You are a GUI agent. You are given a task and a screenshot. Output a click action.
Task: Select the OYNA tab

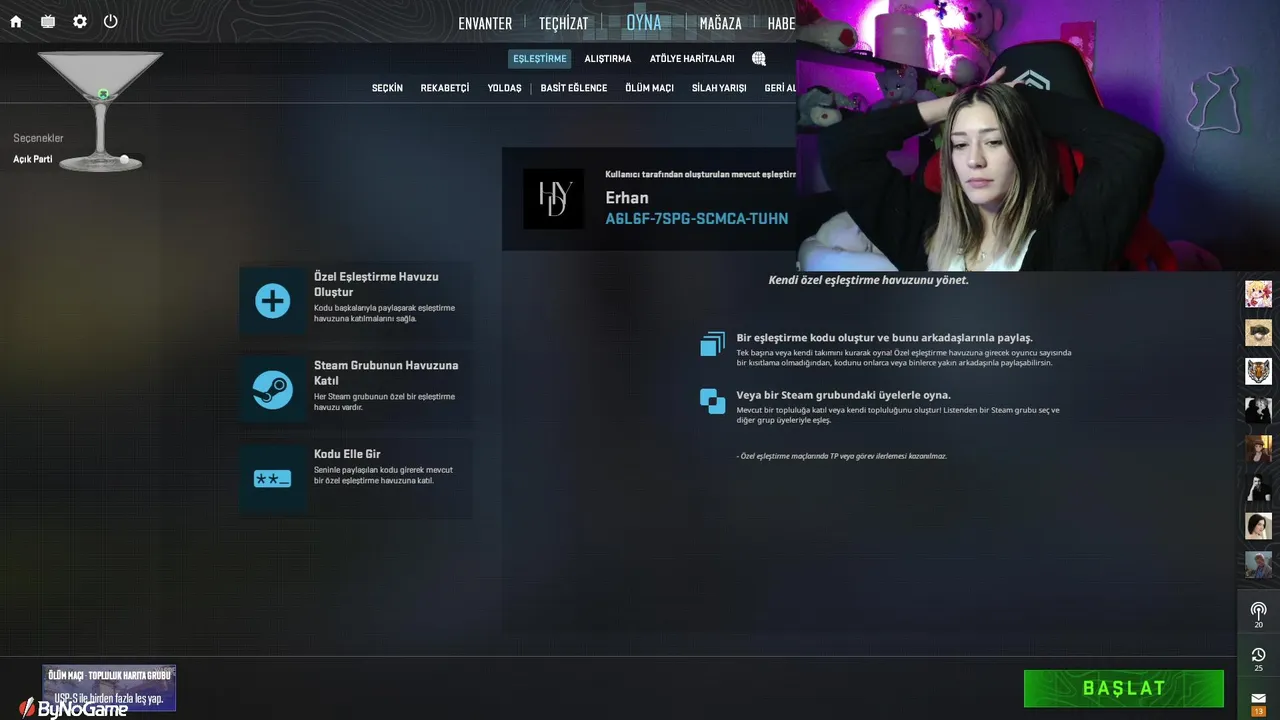[644, 22]
